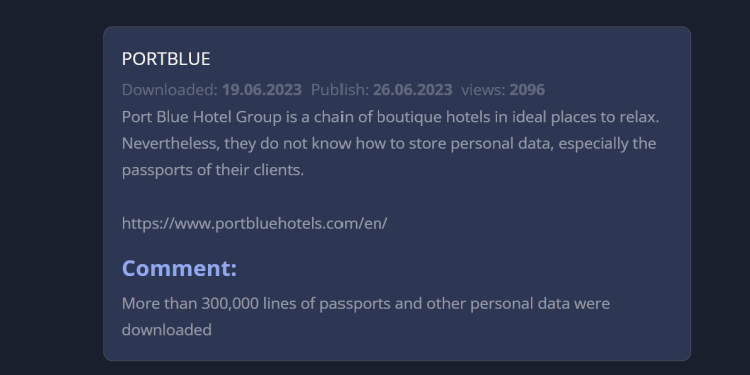
Task: Click the views label
Action: 483,89
